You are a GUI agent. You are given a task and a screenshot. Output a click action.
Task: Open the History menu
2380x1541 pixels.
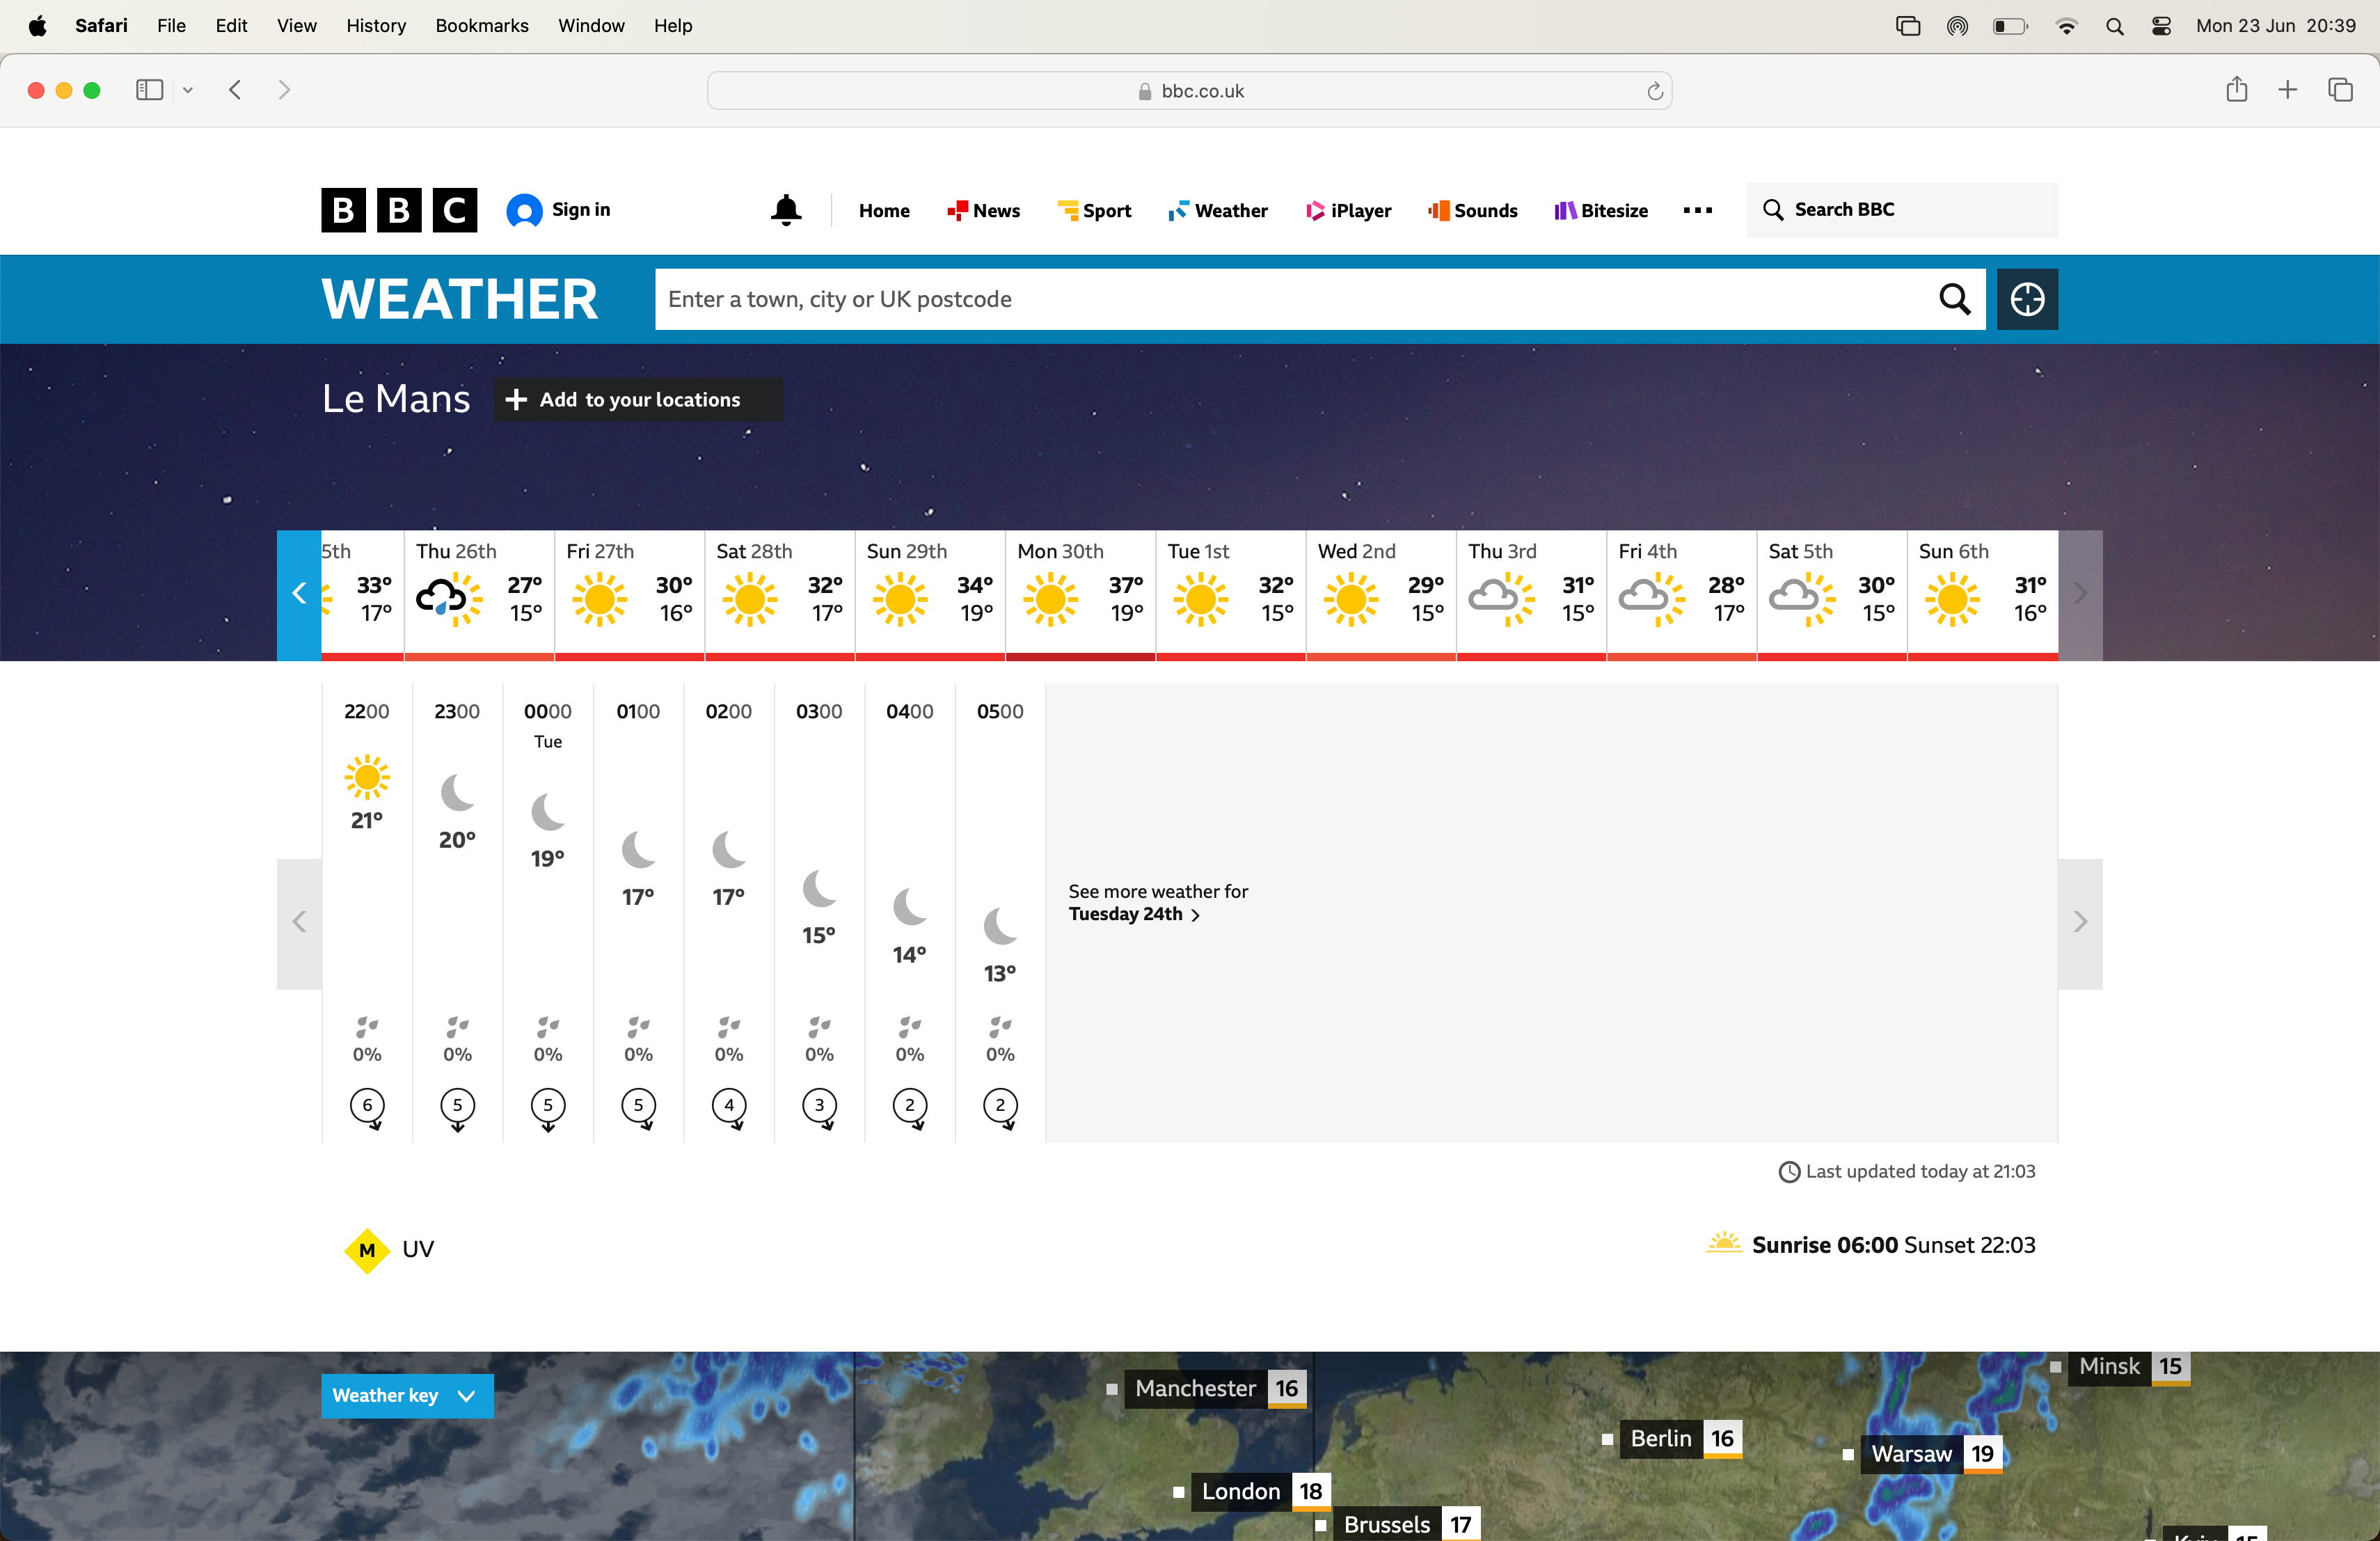[375, 26]
